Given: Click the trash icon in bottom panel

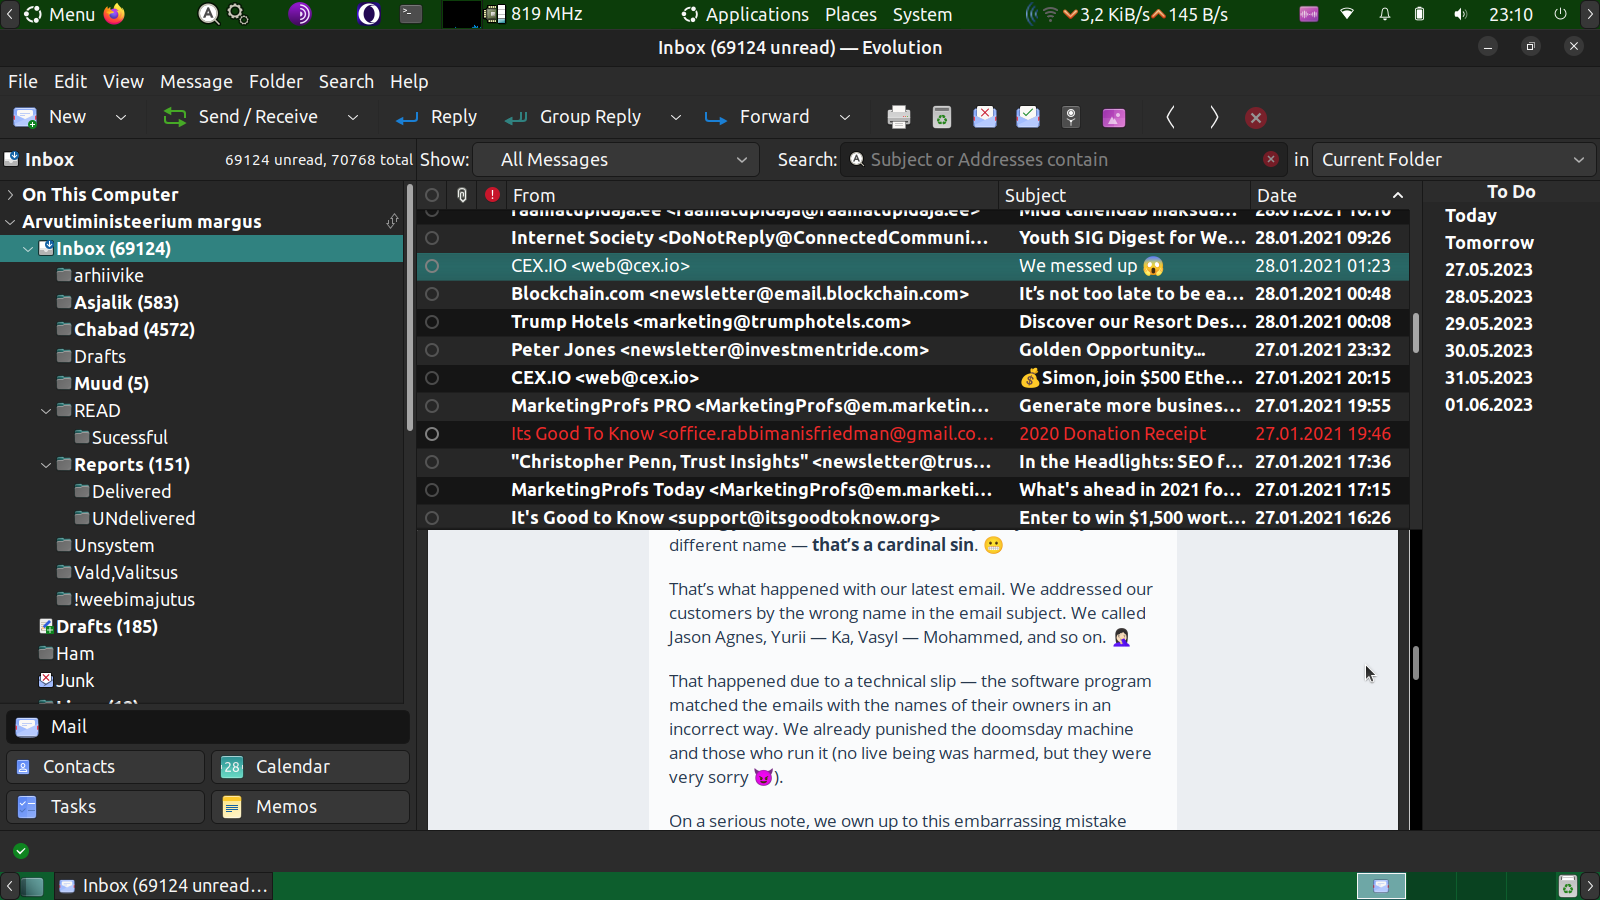Looking at the screenshot, I should pyautogui.click(x=1568, y=886).
